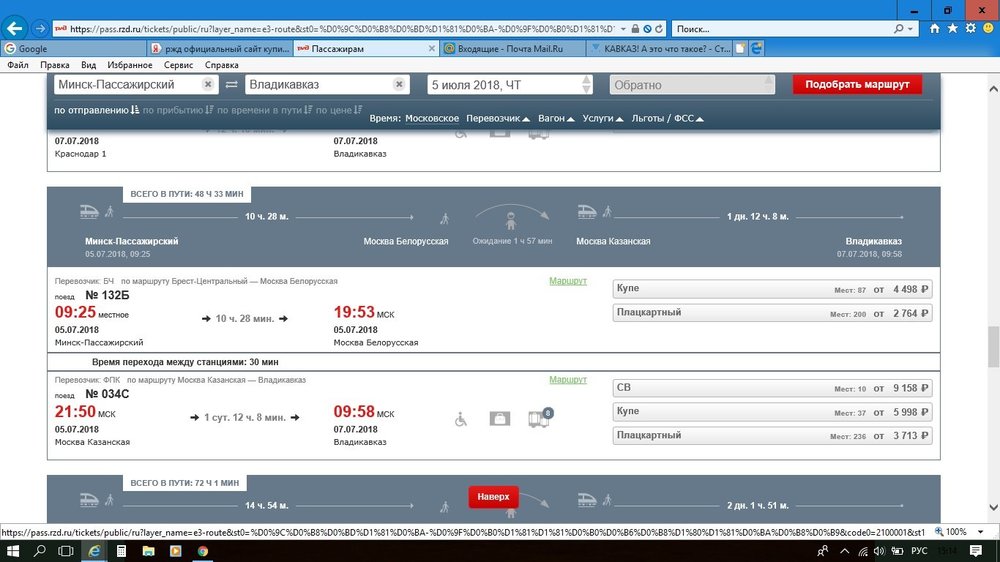This screenshot has width=1000, height=562.
Task: Open Маршрут link for train 132Б
Action: (x=568, y=281)
